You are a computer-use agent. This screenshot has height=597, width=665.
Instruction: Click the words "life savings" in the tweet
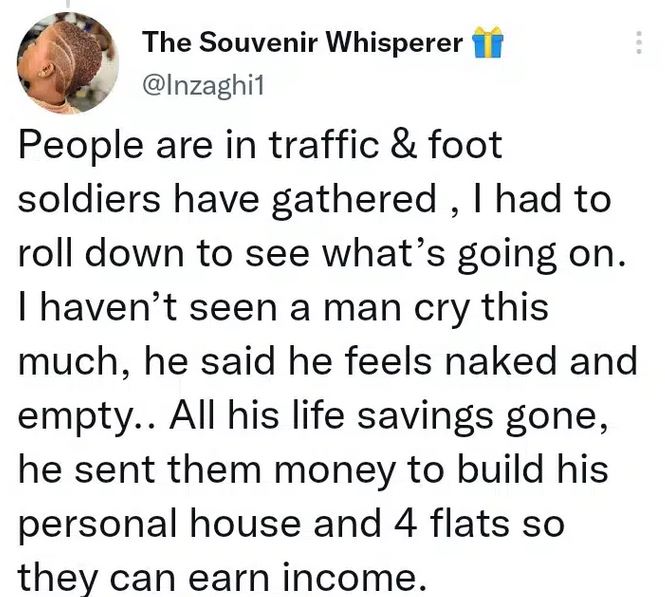tap(384, 409)
